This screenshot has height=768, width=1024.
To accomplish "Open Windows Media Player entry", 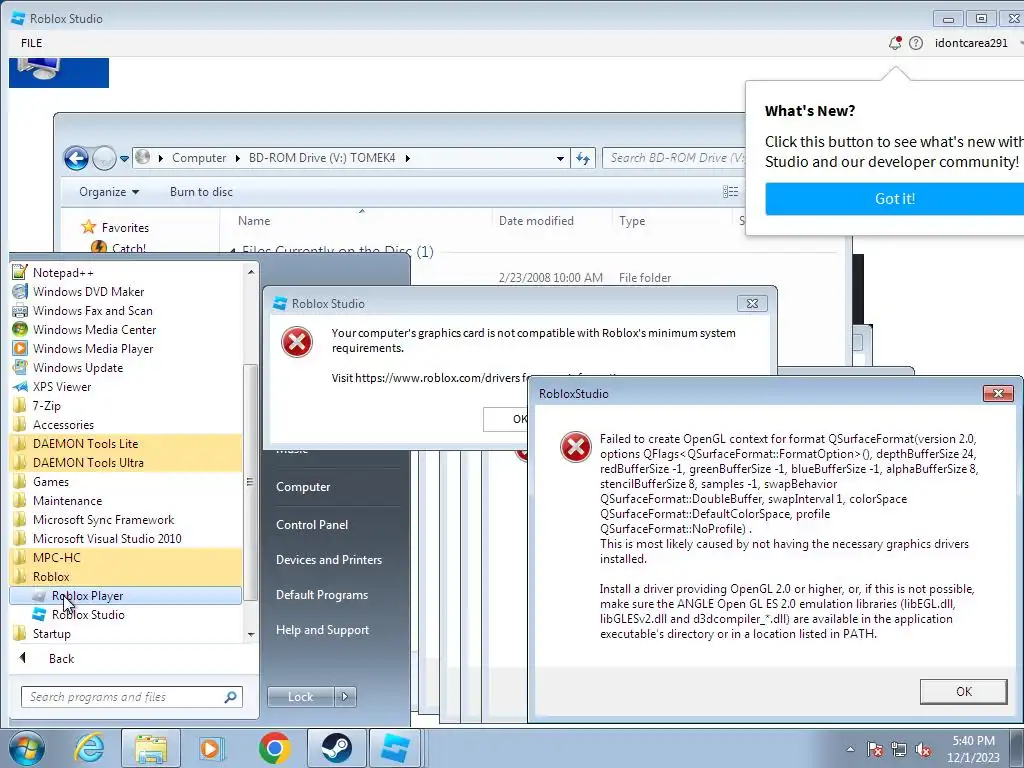I will click(127, 349).
